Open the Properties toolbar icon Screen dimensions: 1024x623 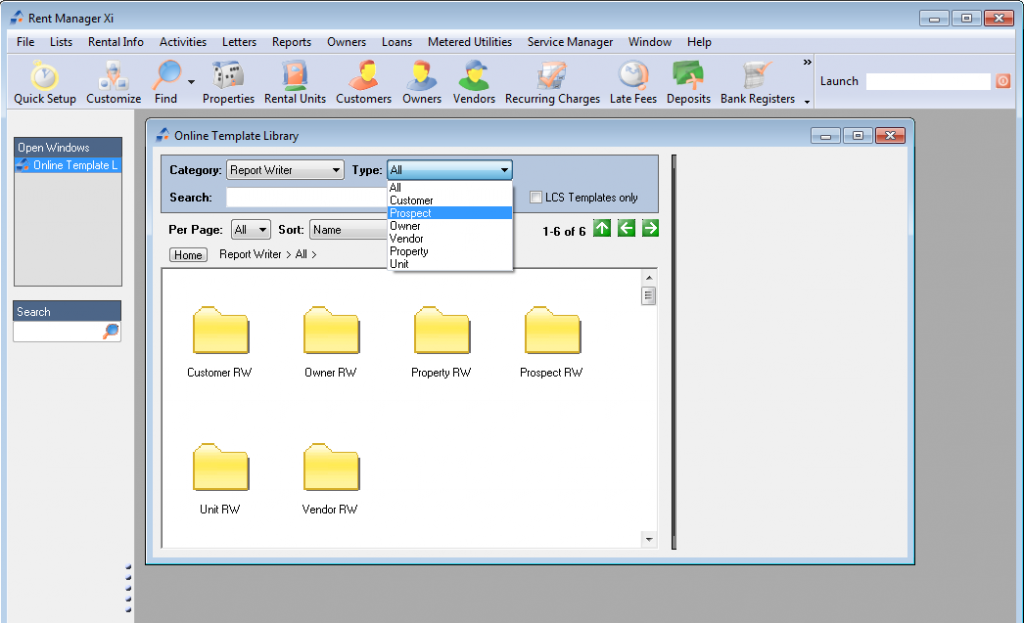tap(228, 82)
